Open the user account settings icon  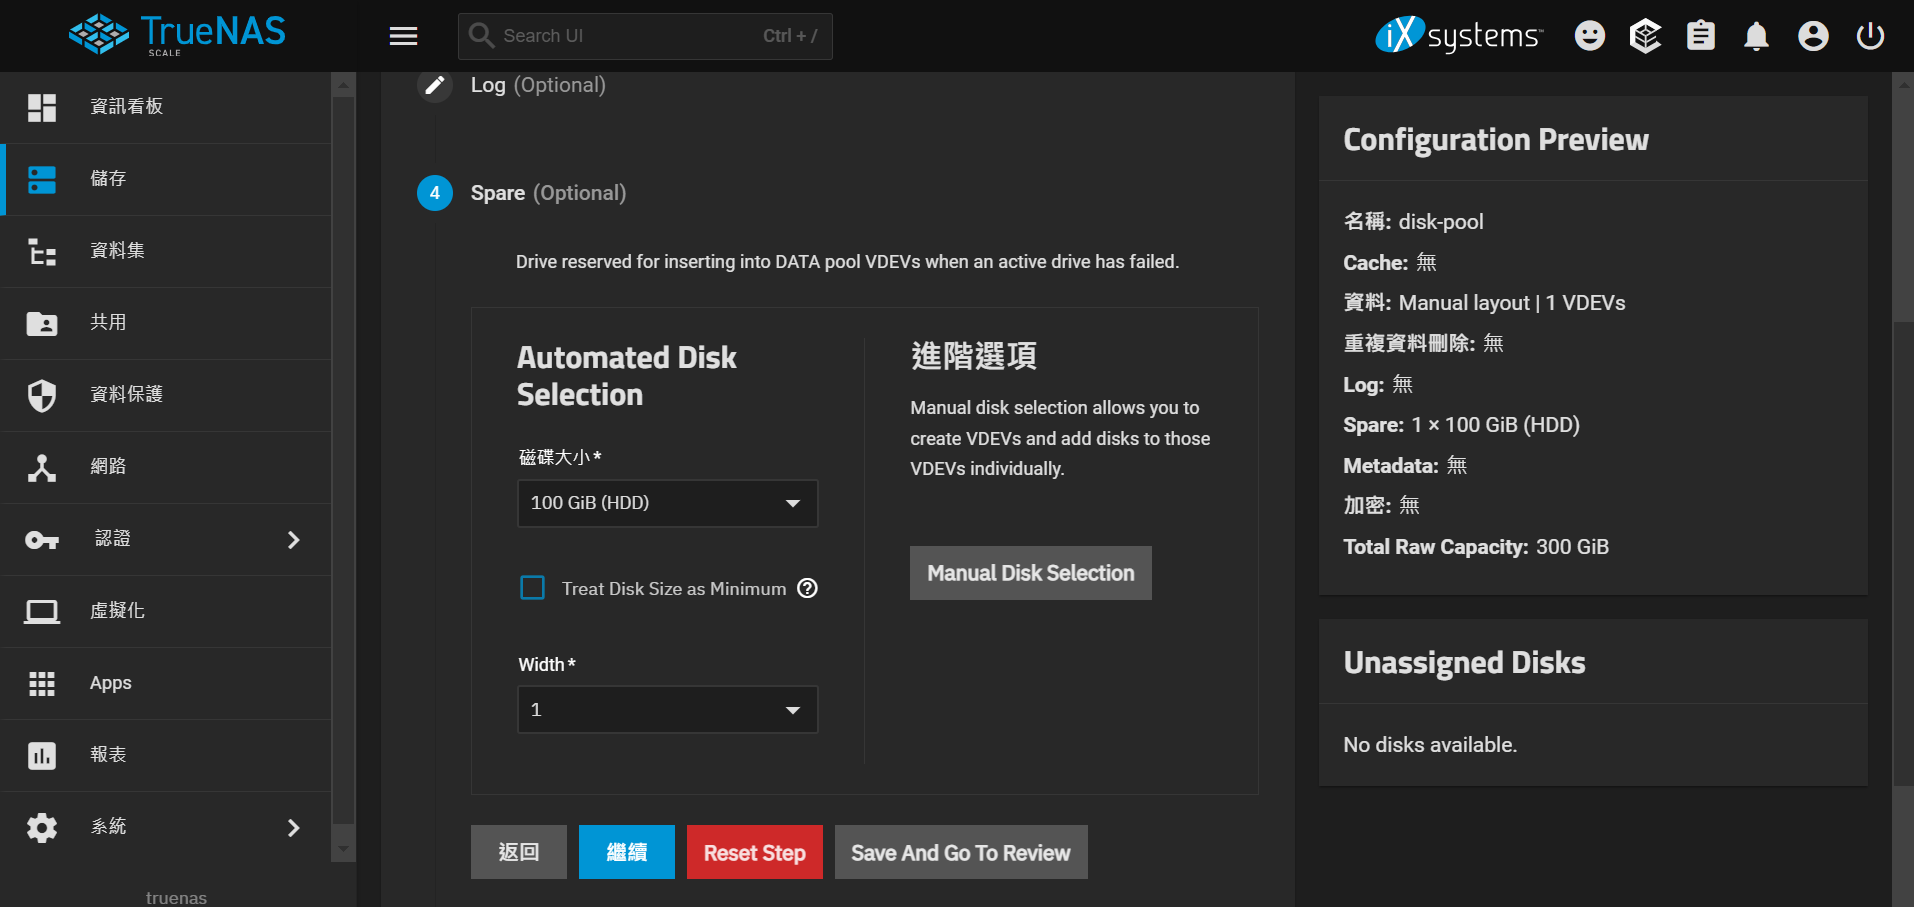[1813, 36]
